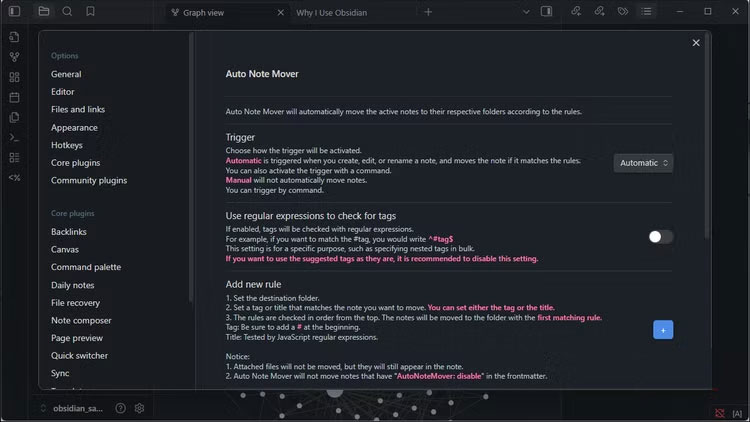
Task: Open Appearance settings
Action: click(x=74, y=127)
